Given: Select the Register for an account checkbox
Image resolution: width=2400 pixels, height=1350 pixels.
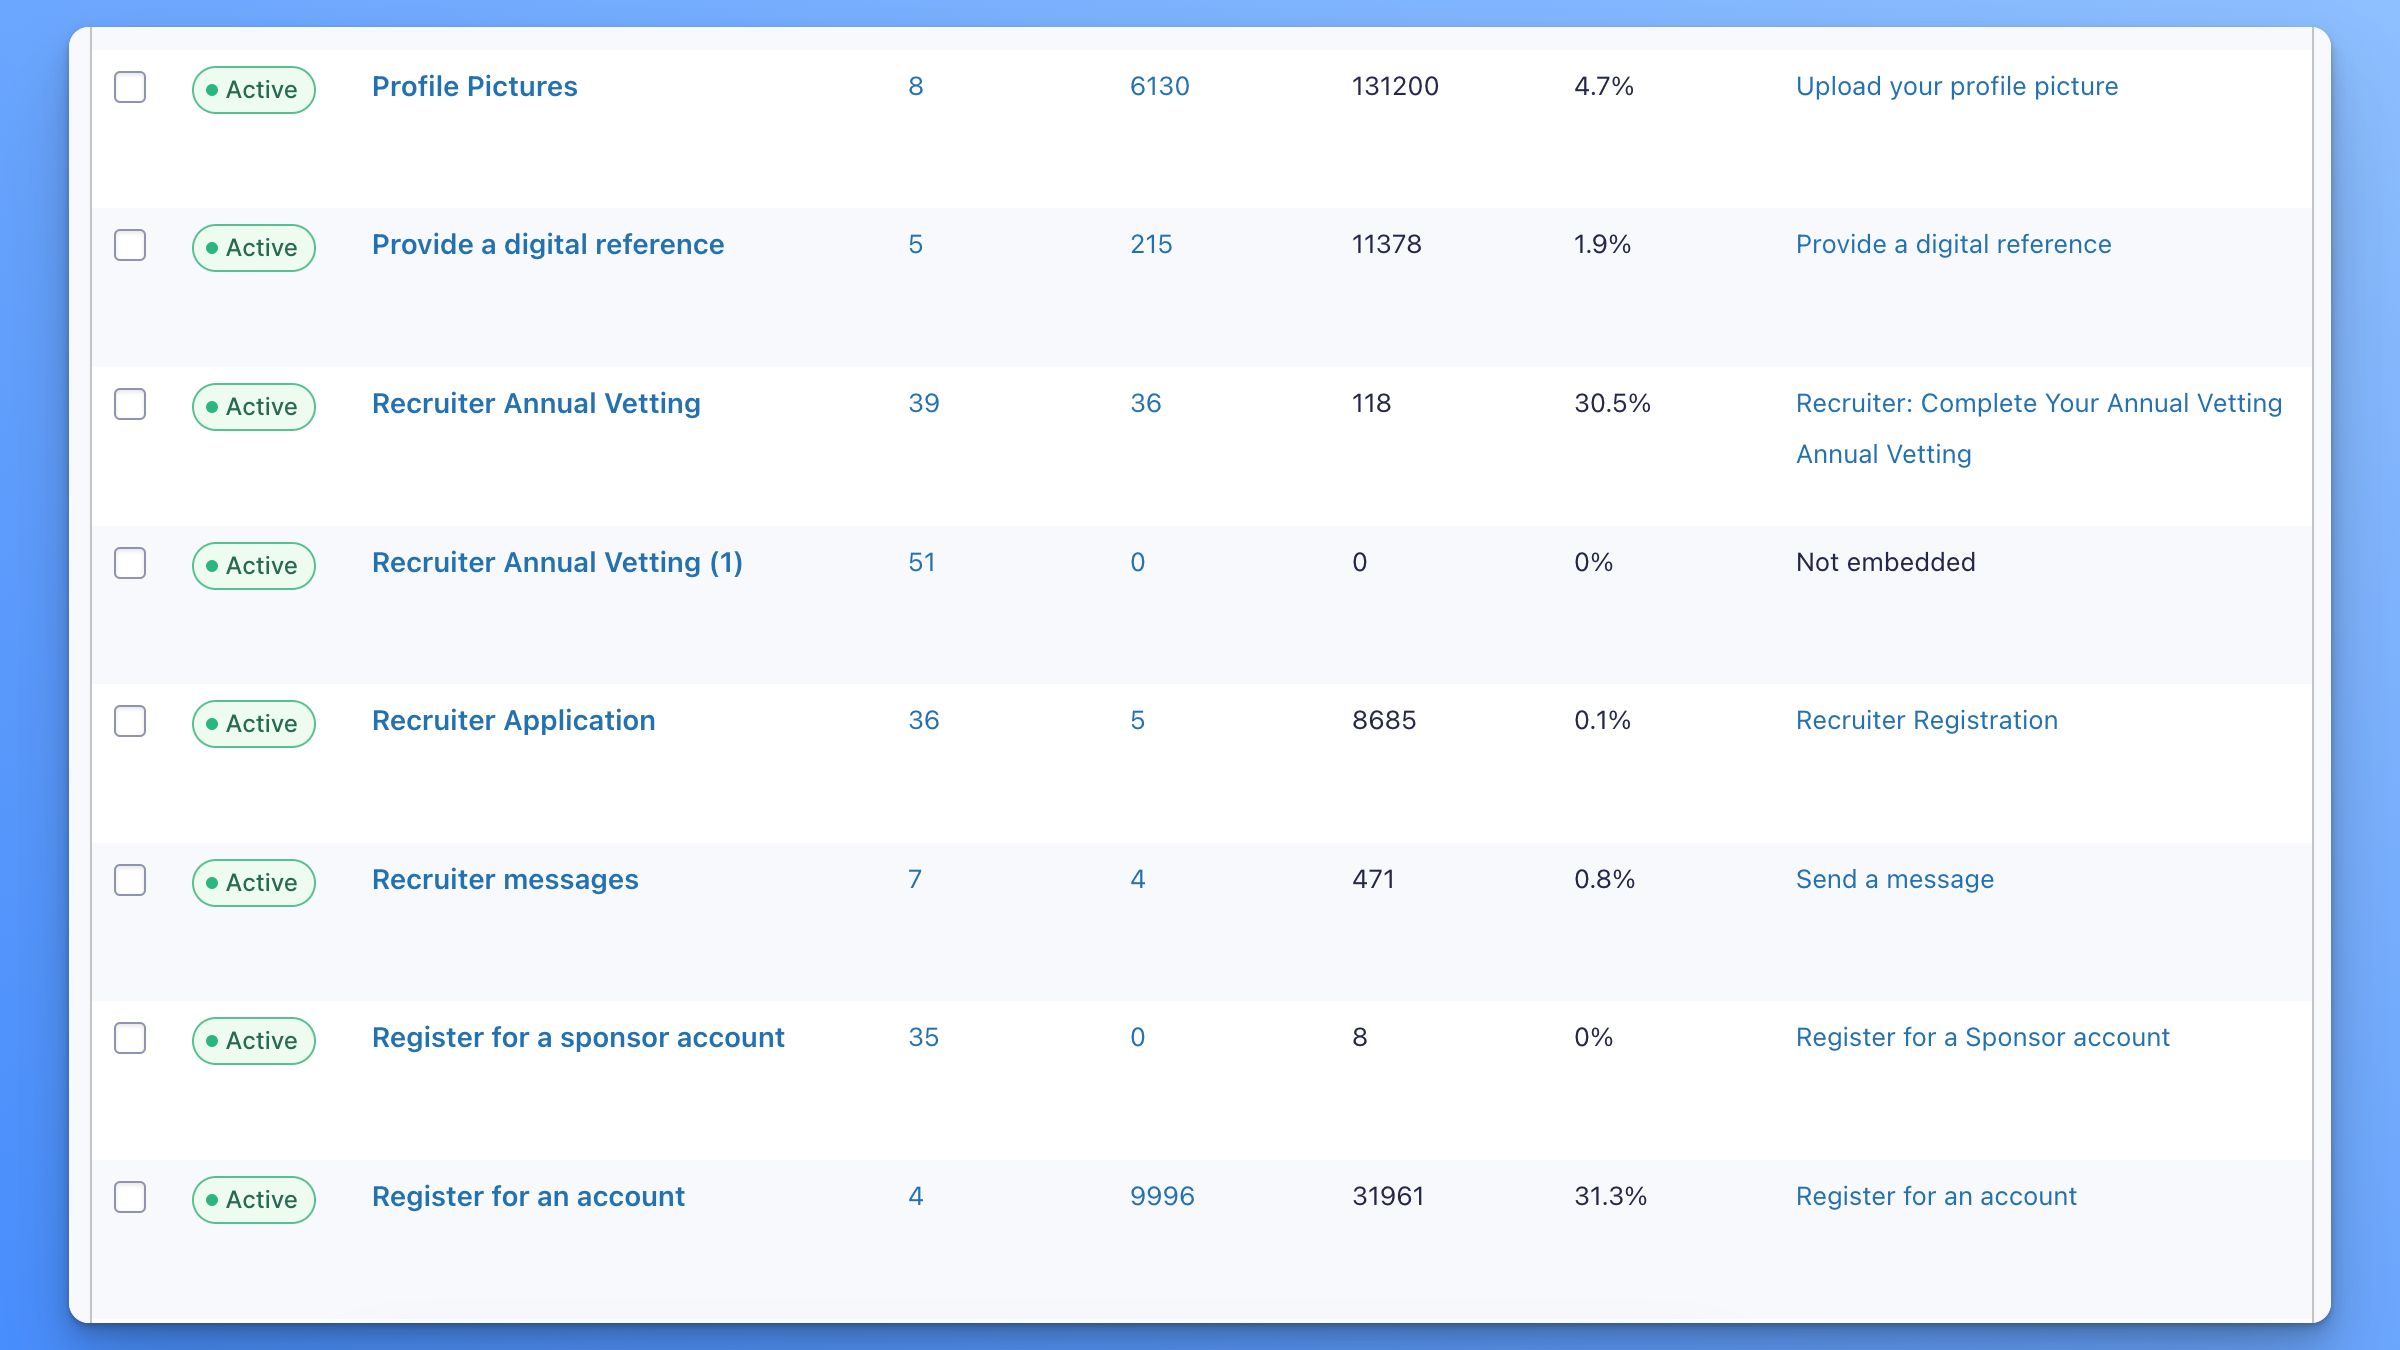Looking at the screenshot, I should tap(130, 1197).
